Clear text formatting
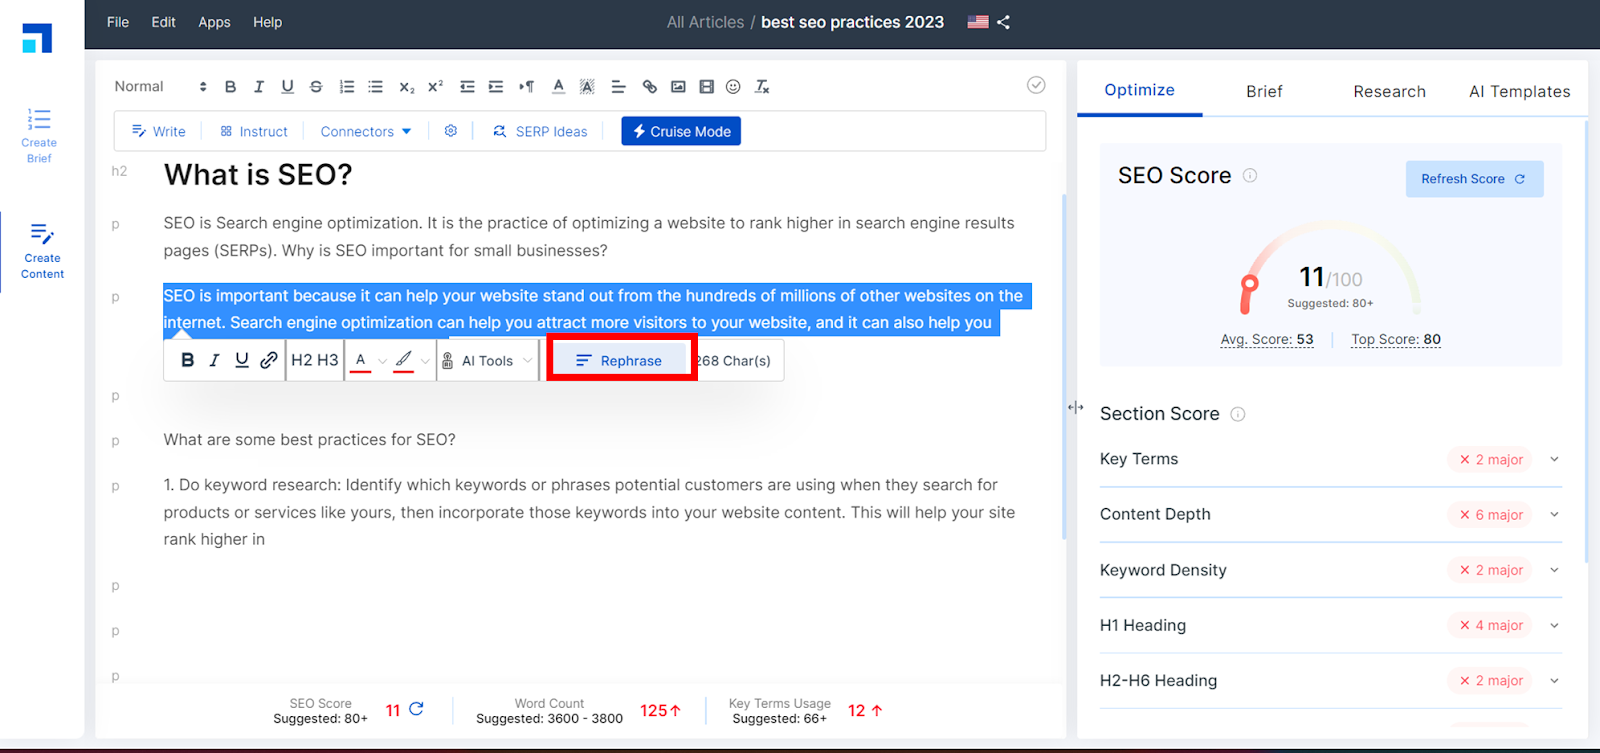Image resolution: width=1600 pixels, height=753 pixels. (x=762, y=87)
